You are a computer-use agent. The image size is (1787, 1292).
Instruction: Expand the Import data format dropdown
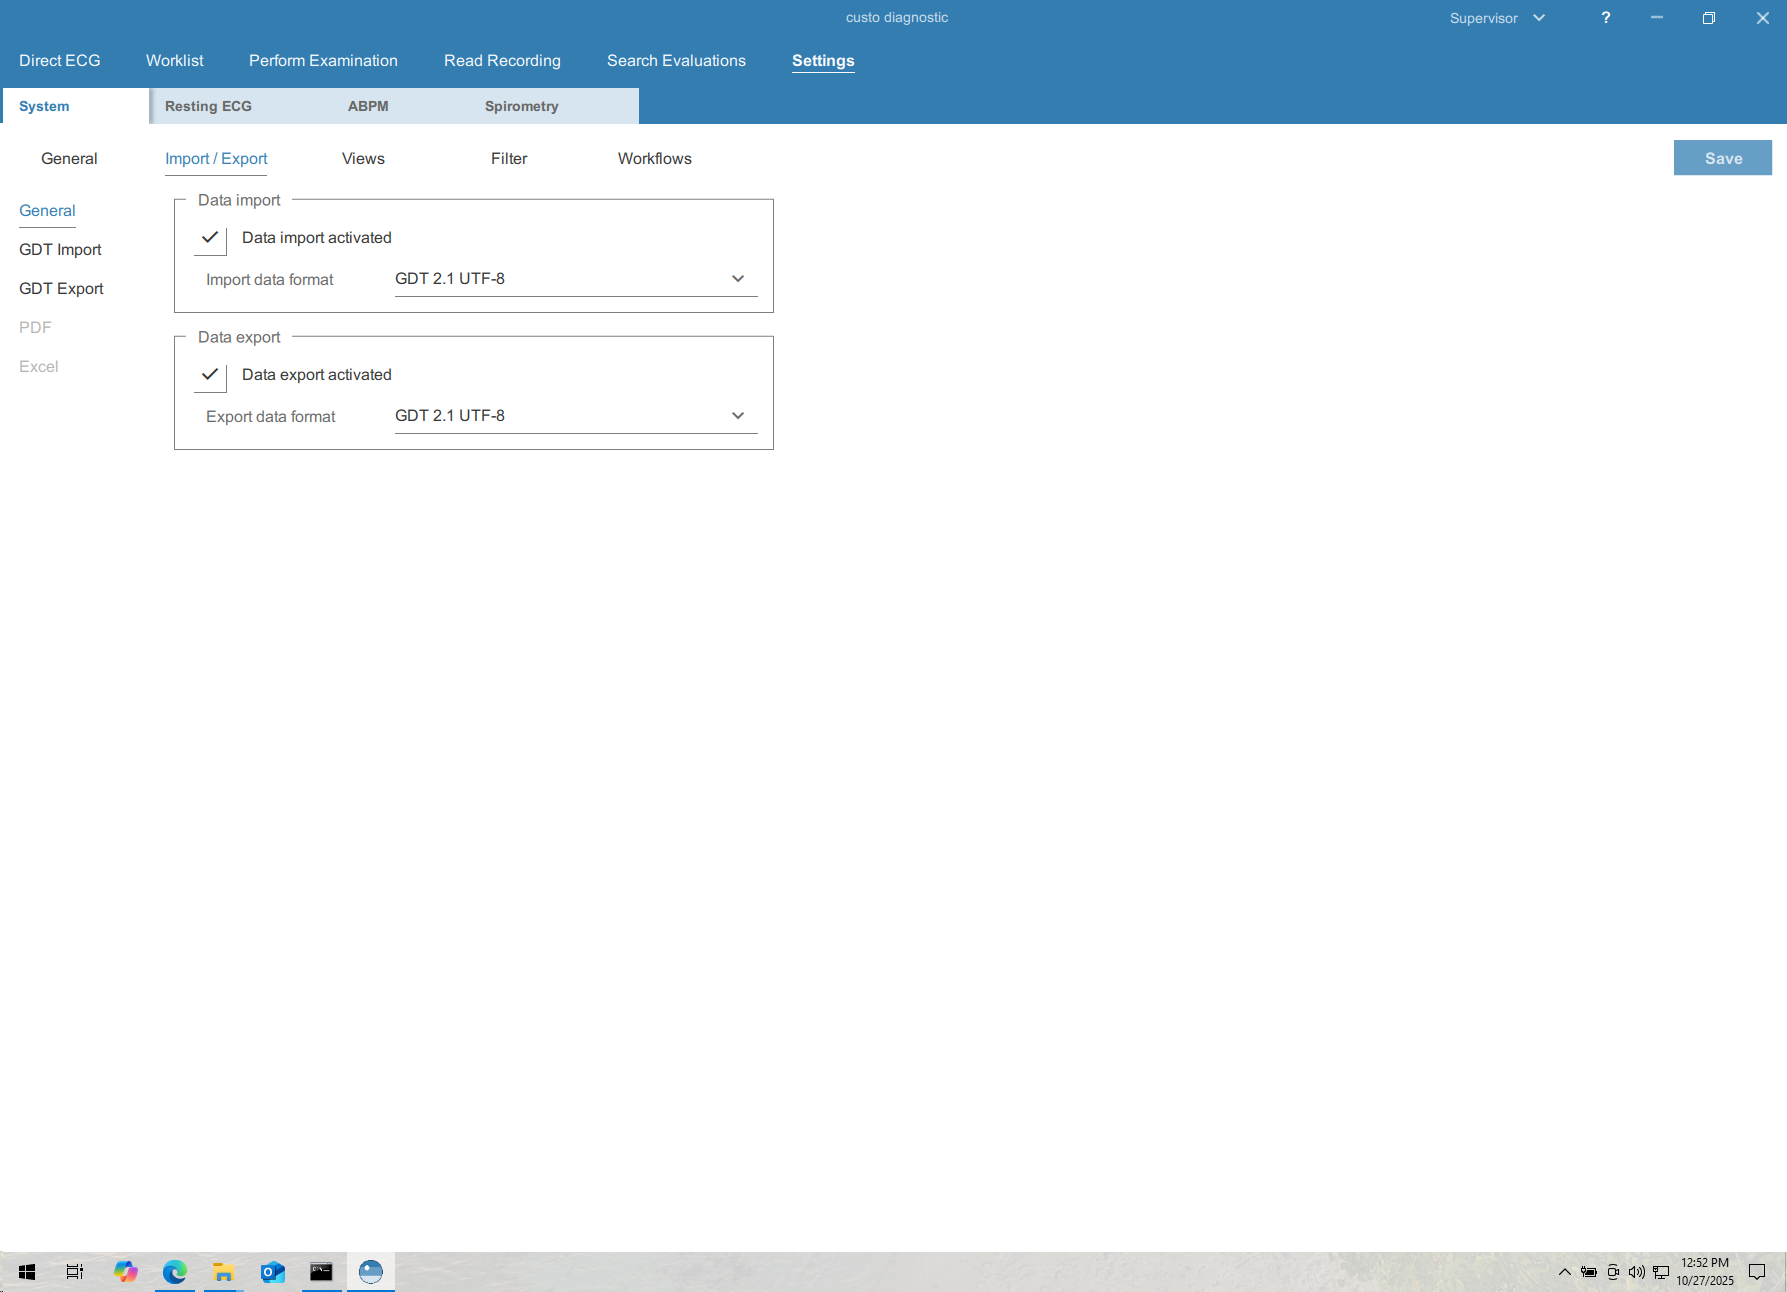tap(575, 279)
